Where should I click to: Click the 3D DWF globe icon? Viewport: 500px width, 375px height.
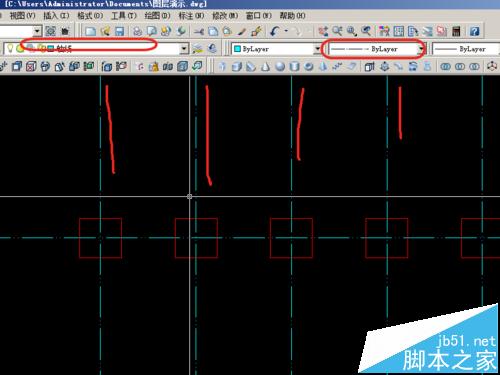click(x=181, y=32)
